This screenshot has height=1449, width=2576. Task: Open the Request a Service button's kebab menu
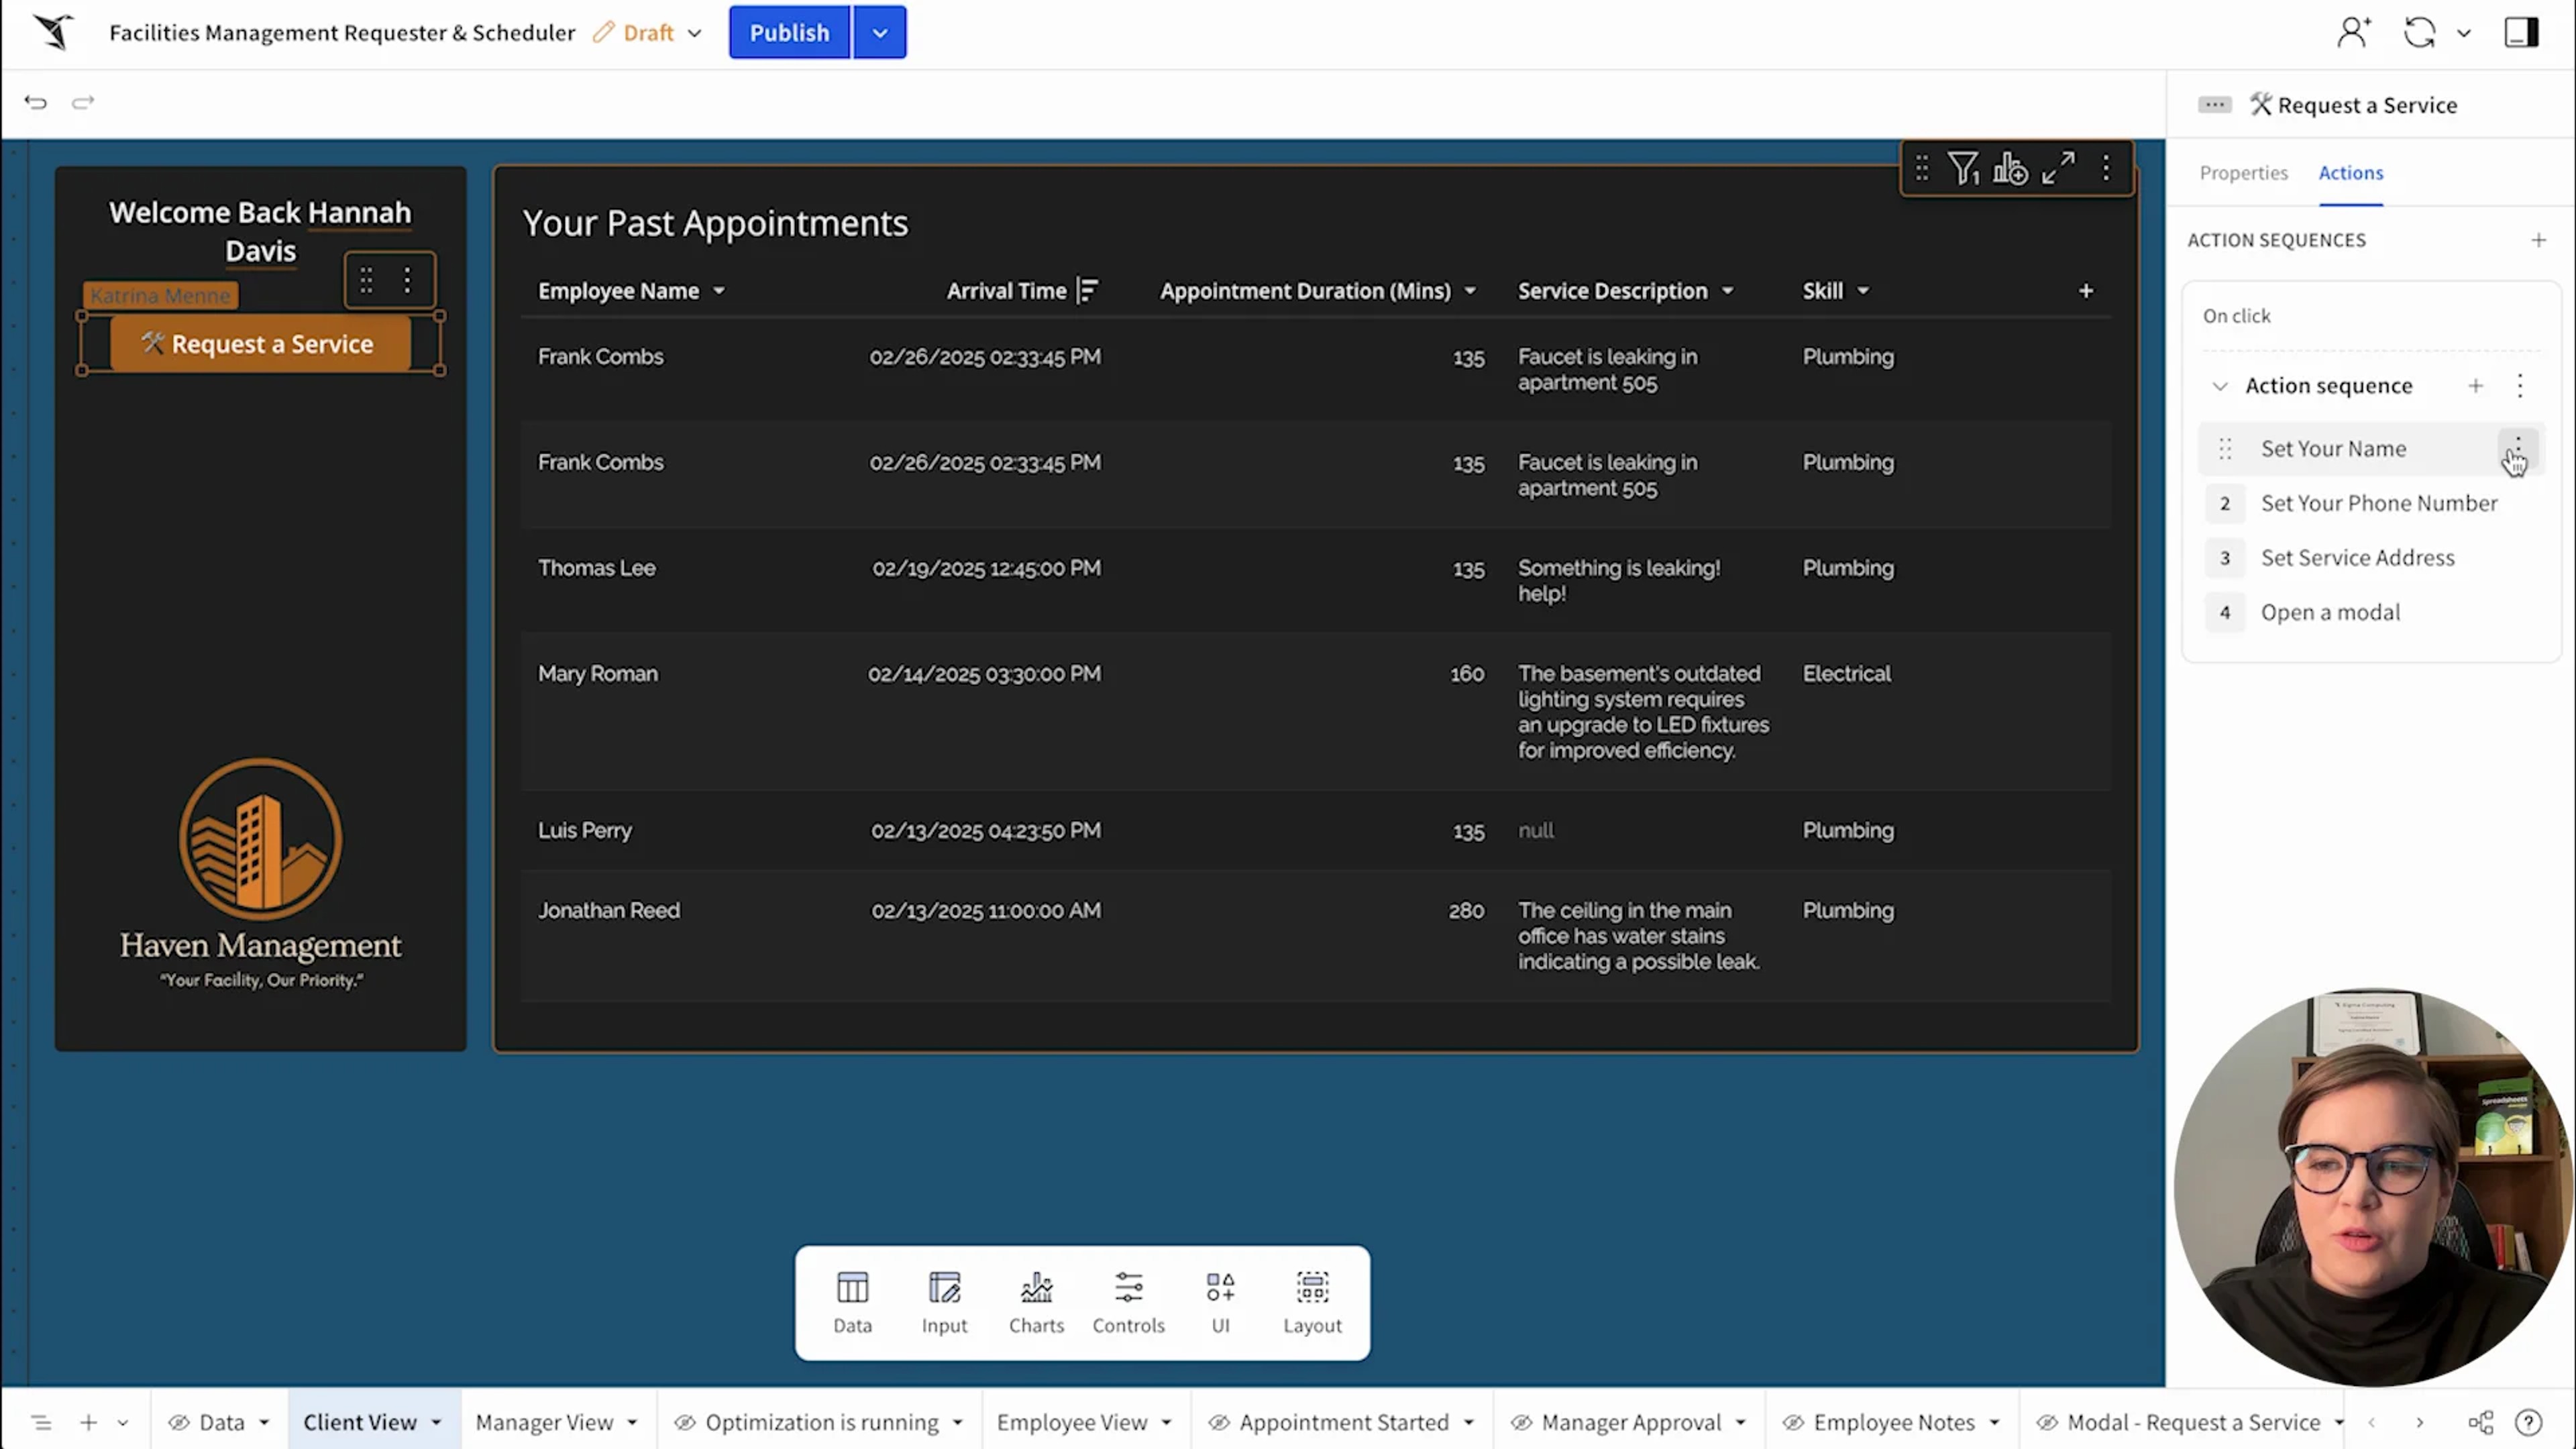(407, 280)
